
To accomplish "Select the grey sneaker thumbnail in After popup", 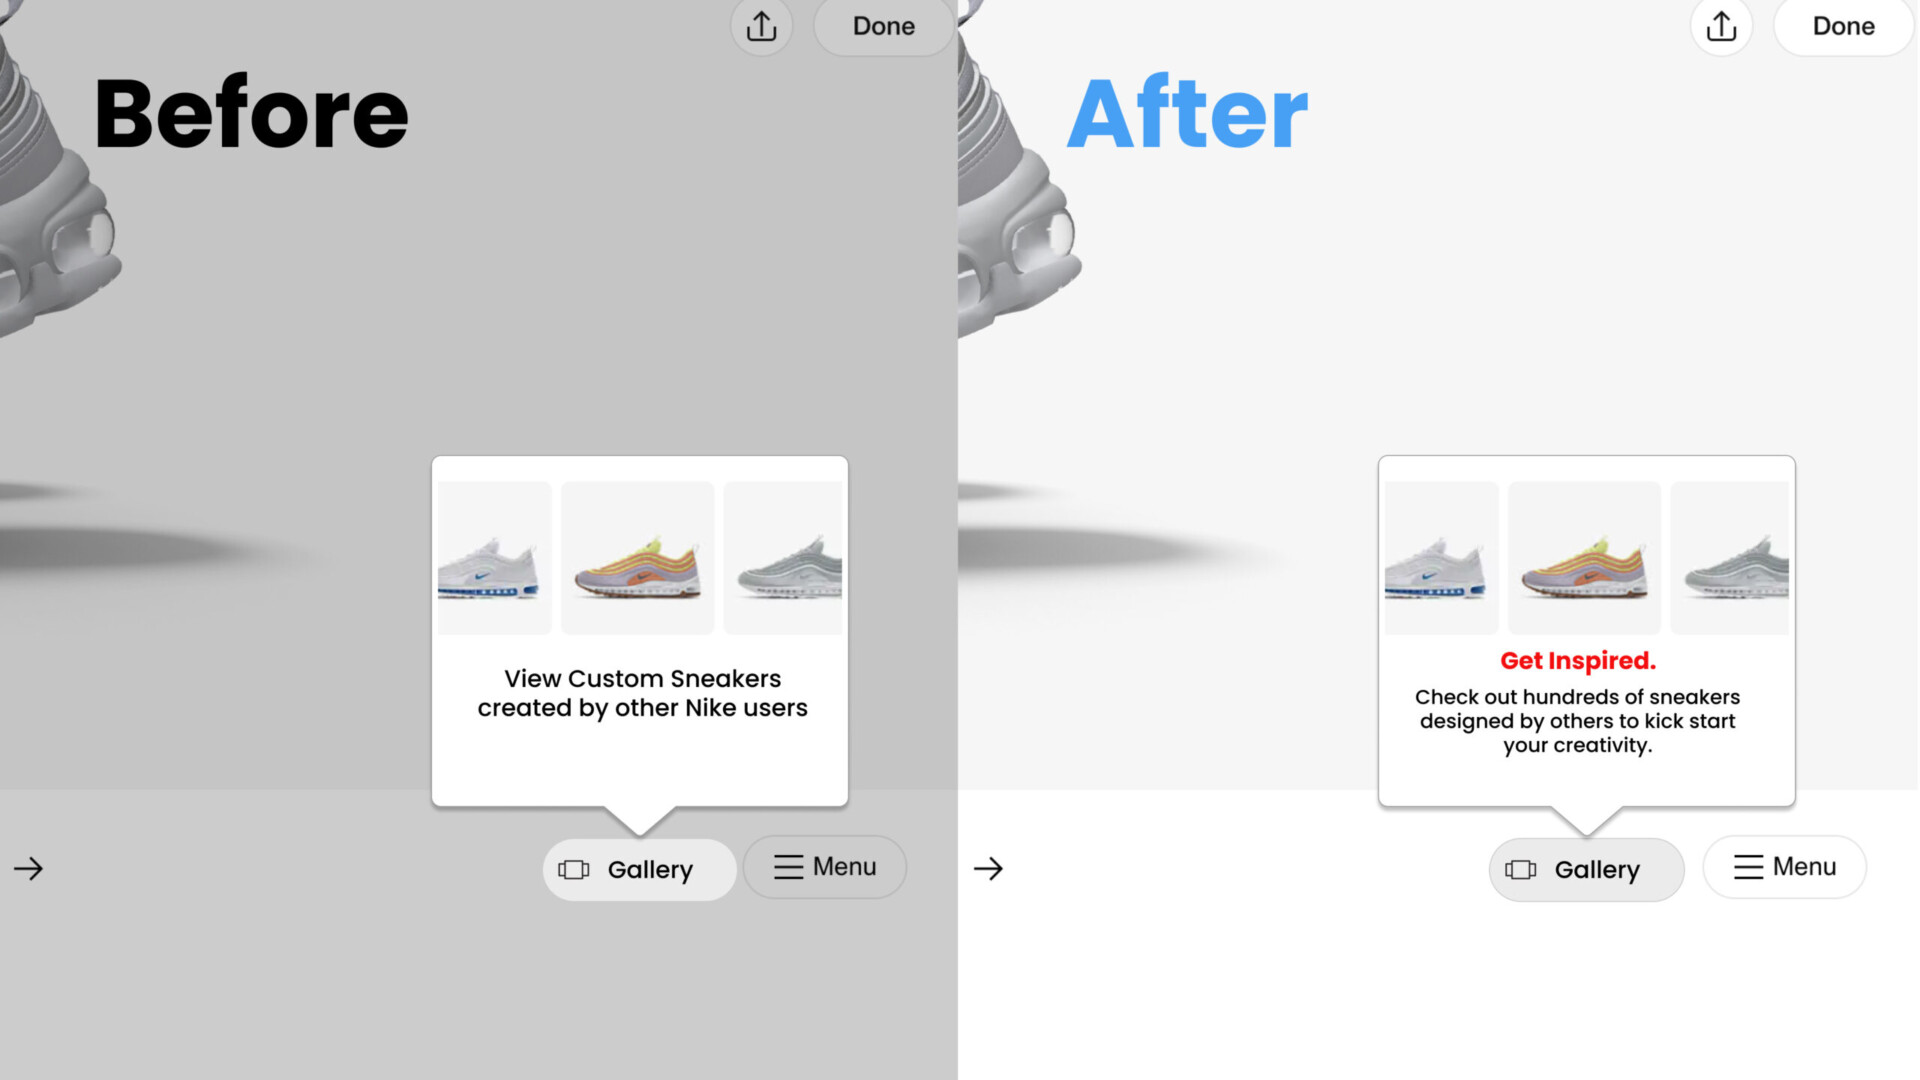I will [1730, 558].
